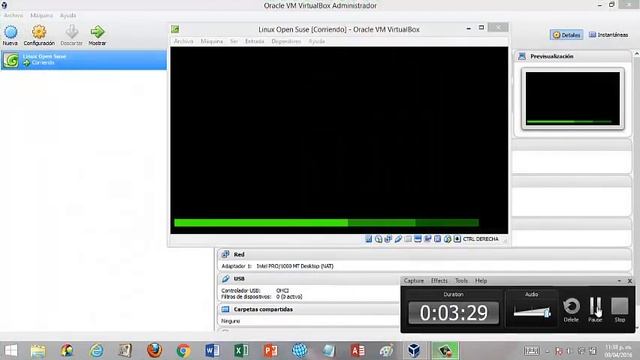Stop the screen recording
This screenshot has width=640, height=360.
[620, 310]
